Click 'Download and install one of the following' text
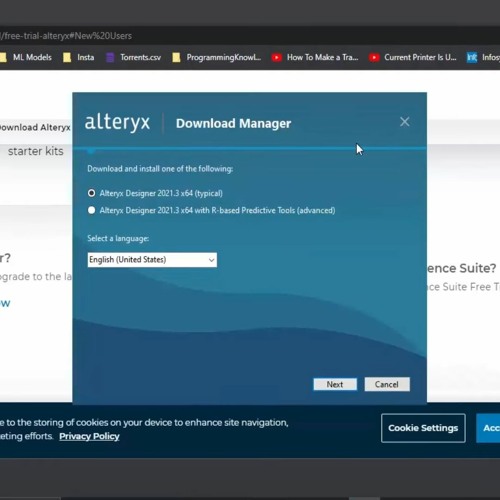 click(x=160, y=169)
